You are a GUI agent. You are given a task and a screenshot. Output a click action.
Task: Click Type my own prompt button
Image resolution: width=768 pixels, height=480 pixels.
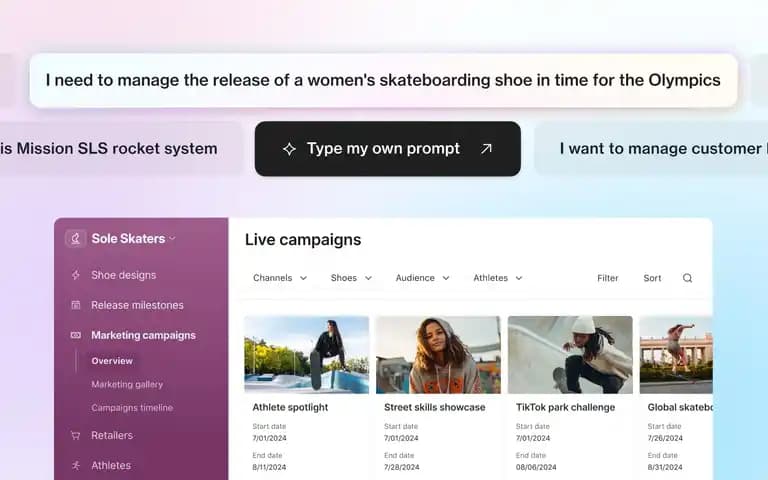[x=387, y=149]
